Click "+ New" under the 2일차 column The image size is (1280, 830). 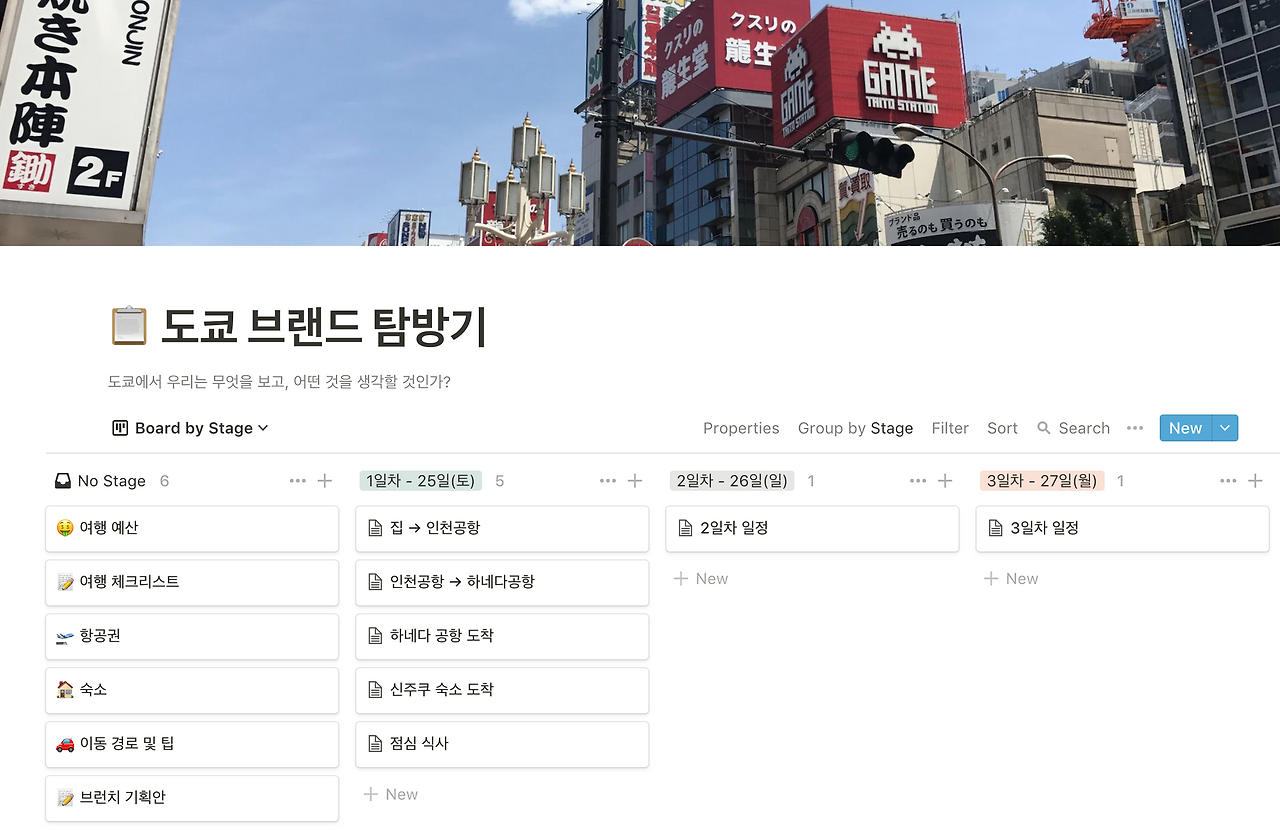tap(700, 578)
